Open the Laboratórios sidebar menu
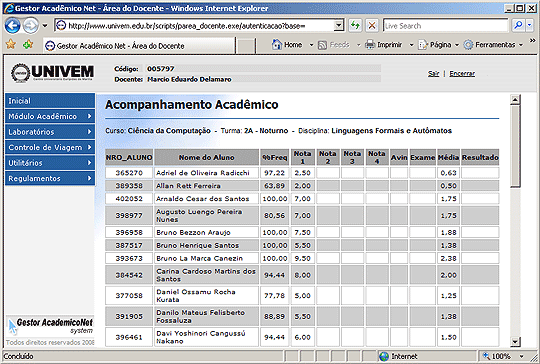The height and width of the screenshot is (364, 540). click(x=50, y=132)
